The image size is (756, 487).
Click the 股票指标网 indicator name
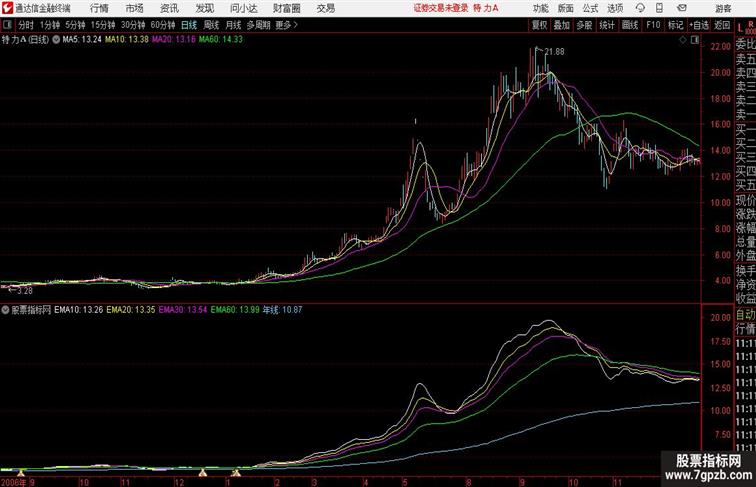point(31,310)
